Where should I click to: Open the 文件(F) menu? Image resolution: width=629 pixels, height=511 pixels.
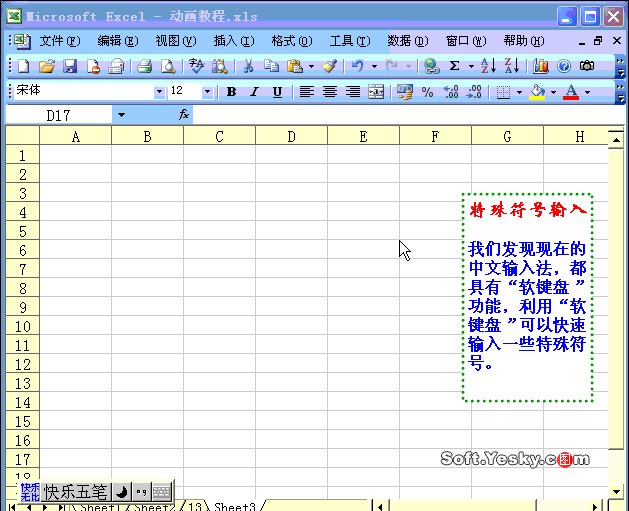click(60, 41)
